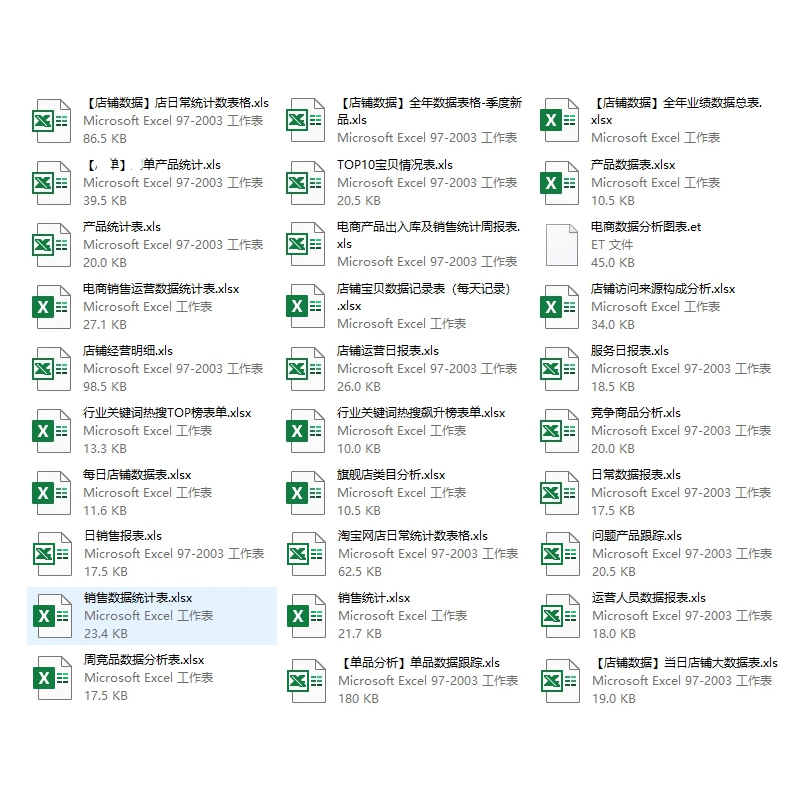The height and width of the screenshot is (800, 800).
Task: Select the icon for 【单品分析】单品数据跟踪.xls
Action: (307, 681)
